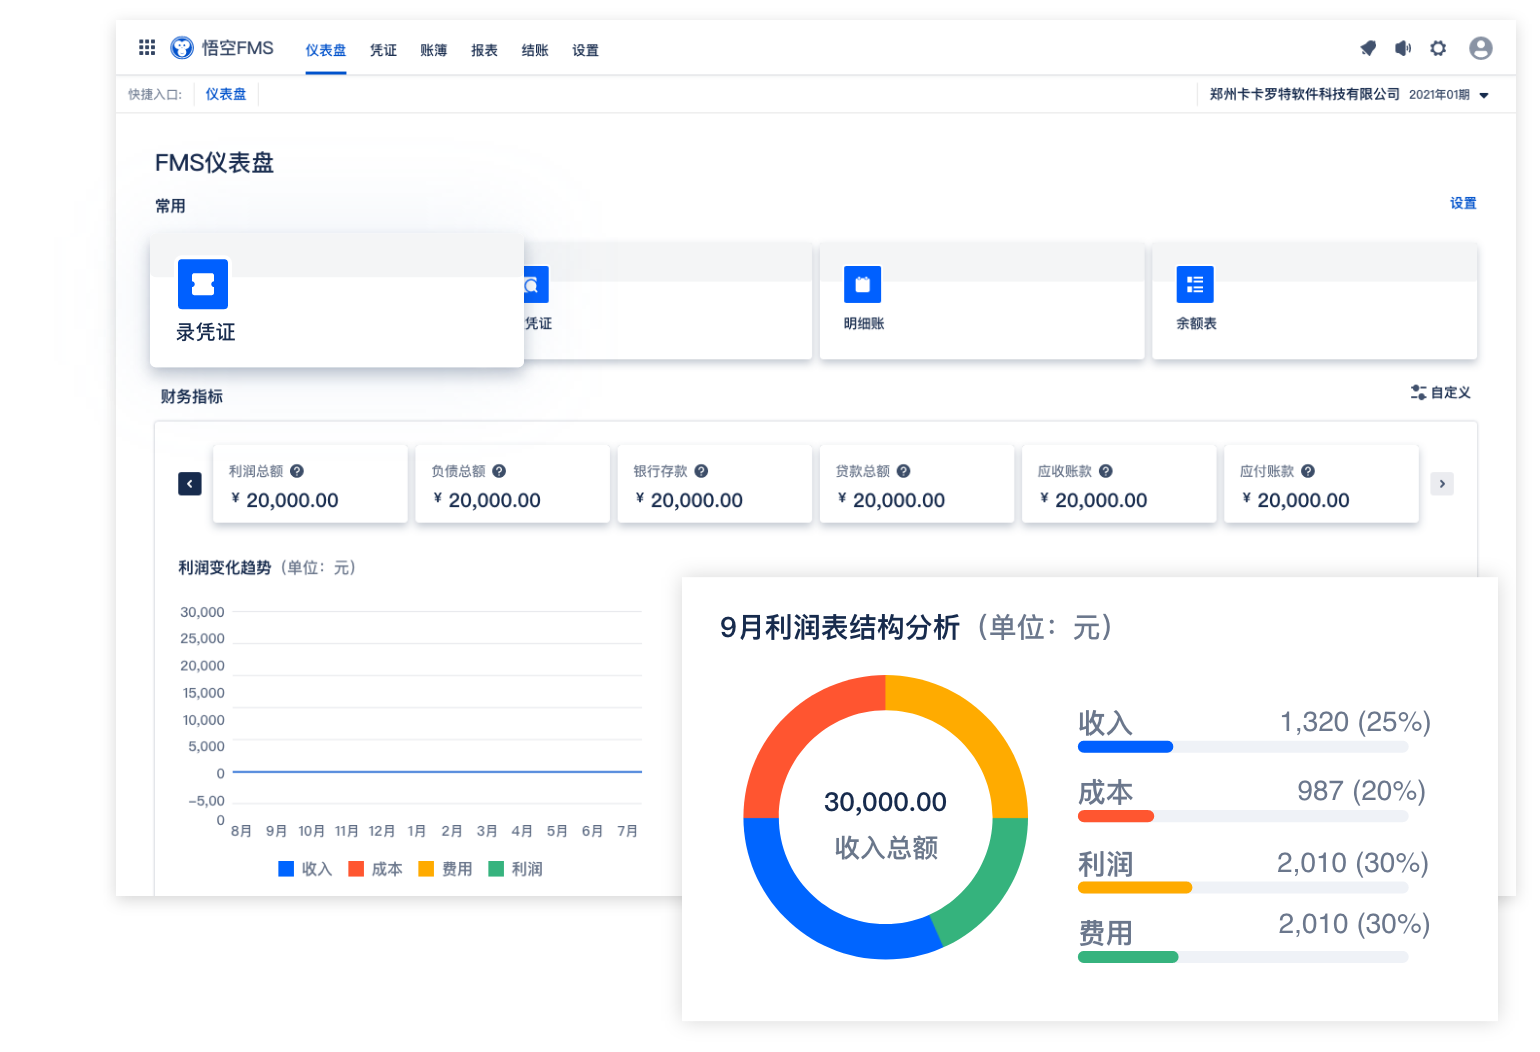Click the FMS仪表盘 page title

tap(214, 163)
